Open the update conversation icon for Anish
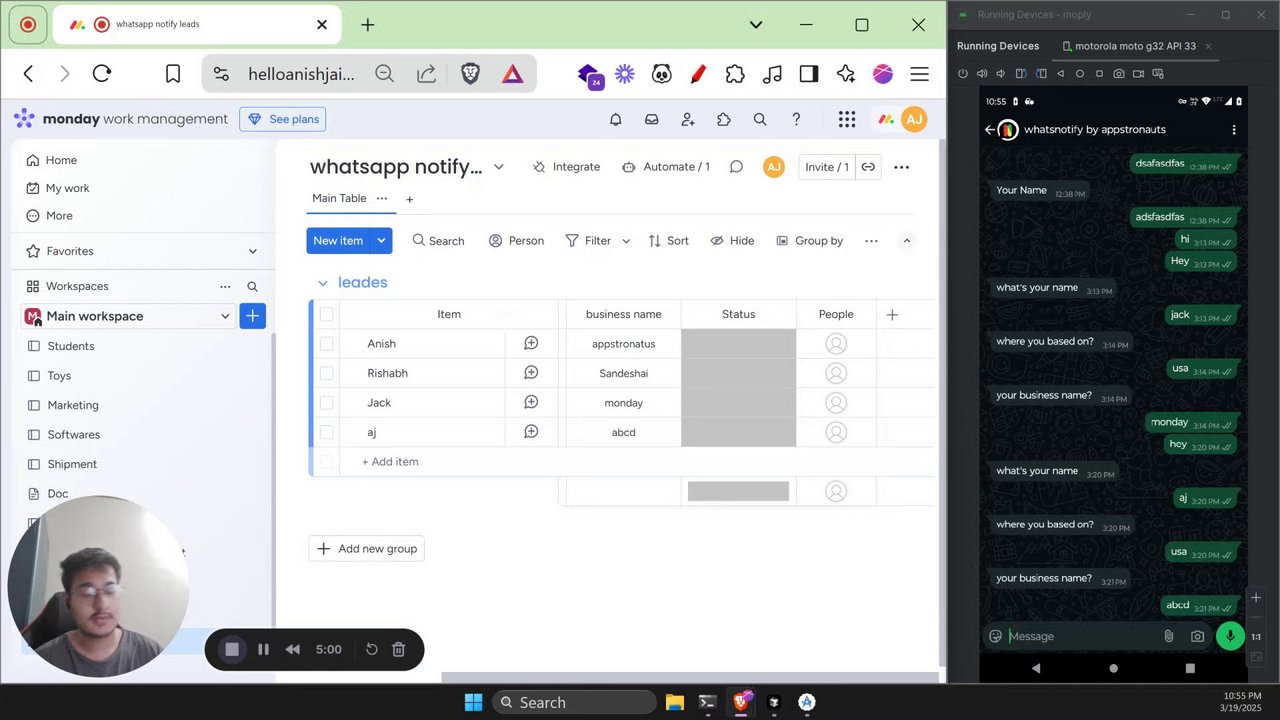The height and width of the screenshot is (720, 1280). click(531, 343)
